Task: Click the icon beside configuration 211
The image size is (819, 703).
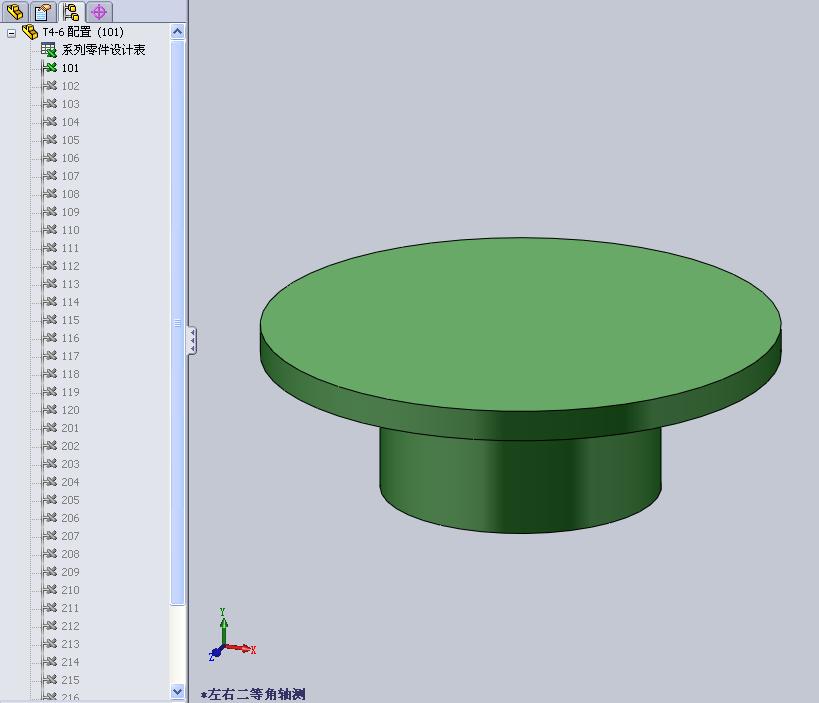Action: [50, 608]
